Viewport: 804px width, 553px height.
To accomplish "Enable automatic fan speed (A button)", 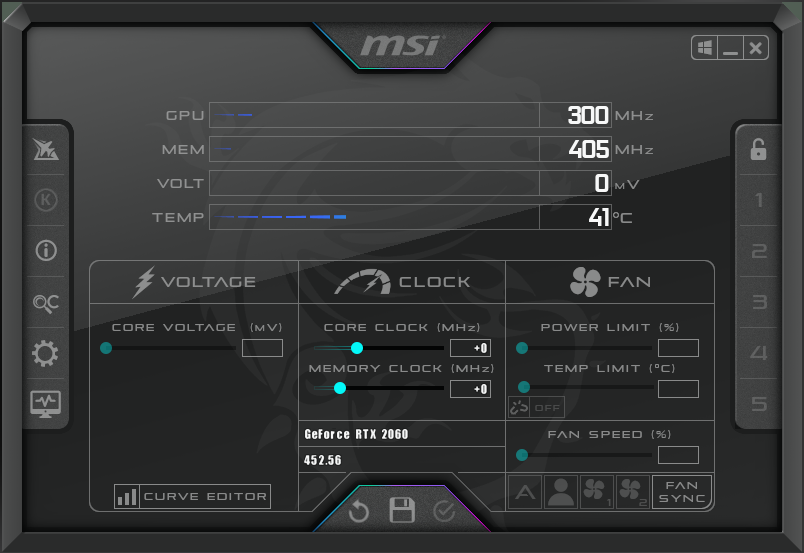I will [525, 491].
